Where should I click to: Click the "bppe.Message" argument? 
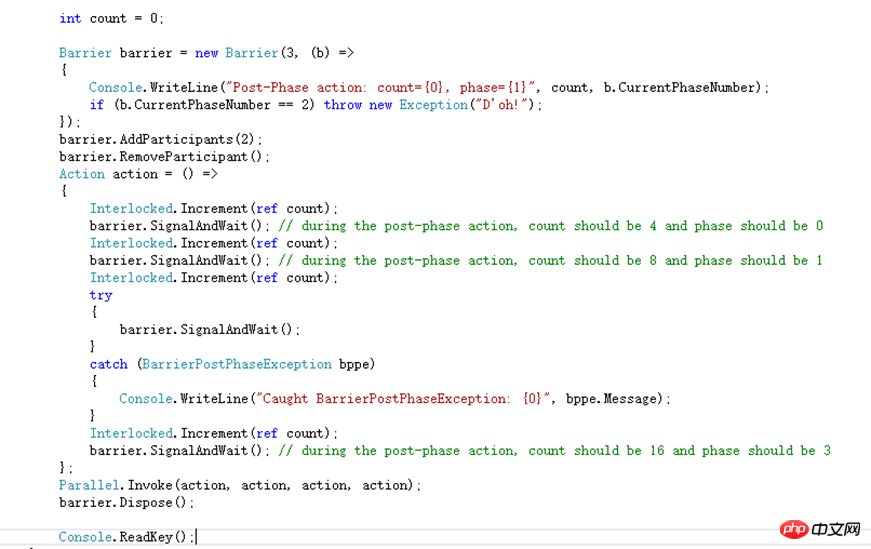pos(612,399)
